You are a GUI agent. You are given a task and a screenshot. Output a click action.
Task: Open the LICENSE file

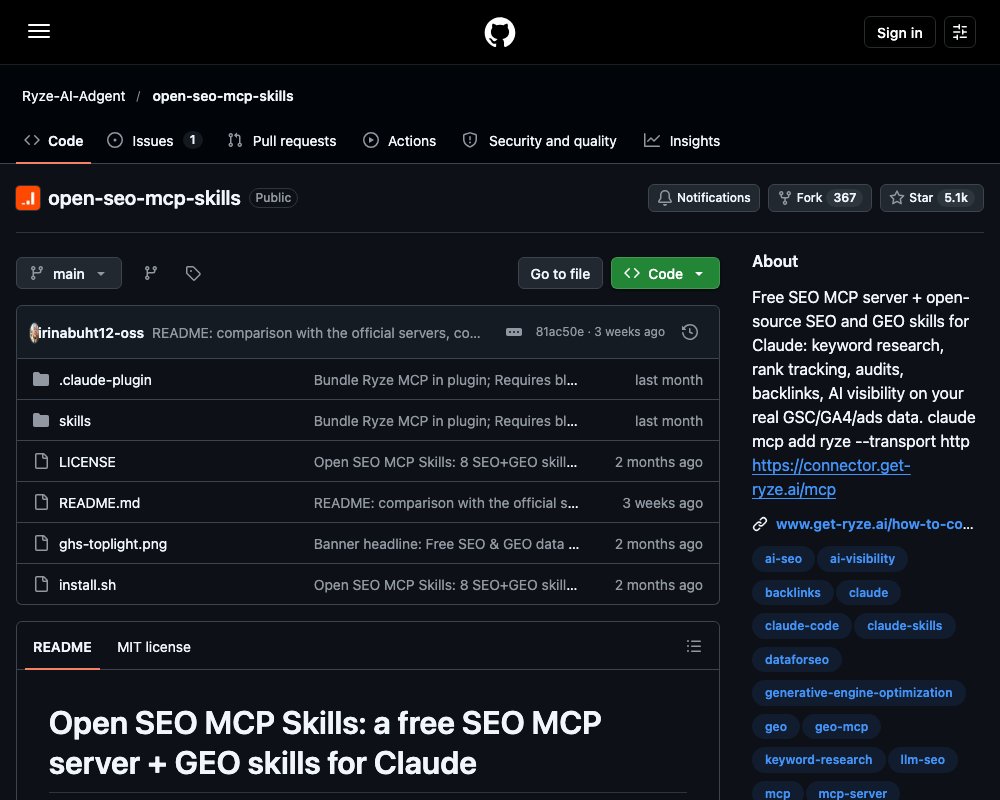(x=87, y=462)
